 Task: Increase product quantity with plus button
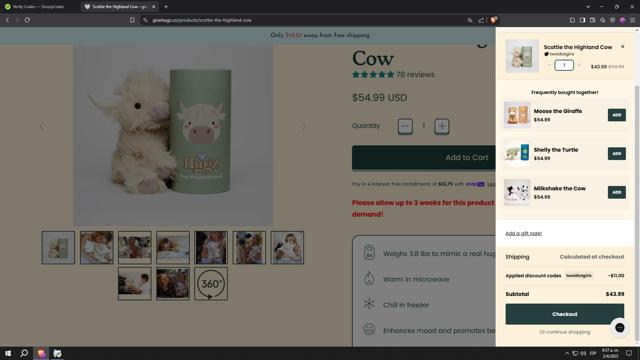click(x=442, y=126)
